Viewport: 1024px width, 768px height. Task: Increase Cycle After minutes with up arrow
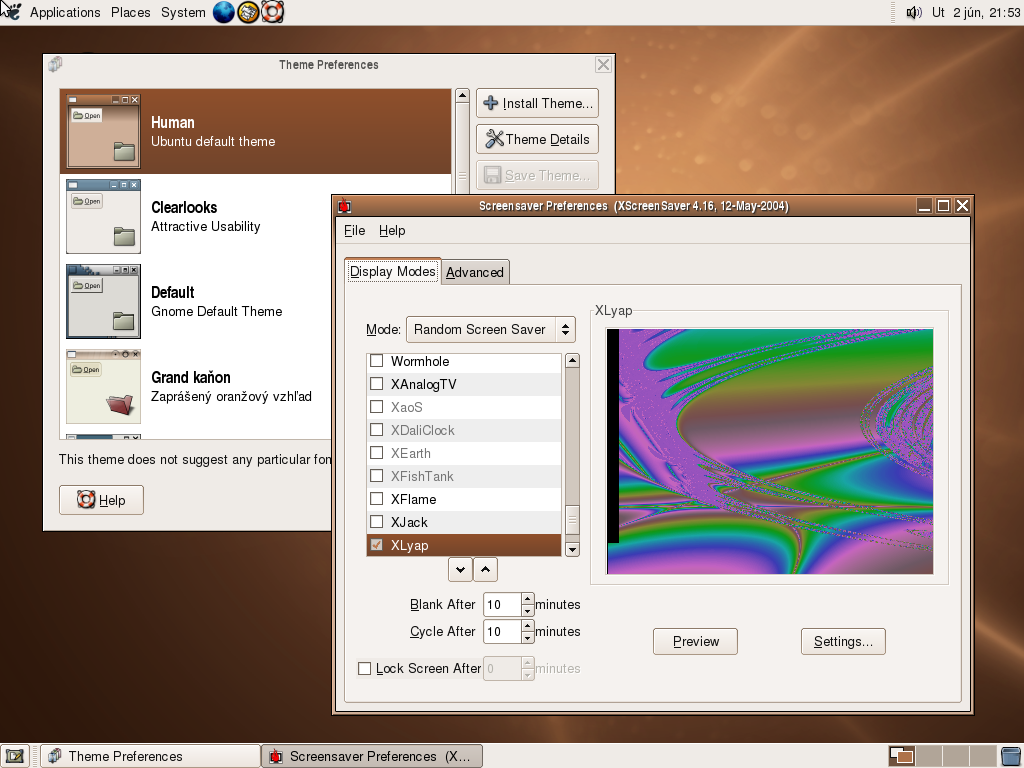528,626
